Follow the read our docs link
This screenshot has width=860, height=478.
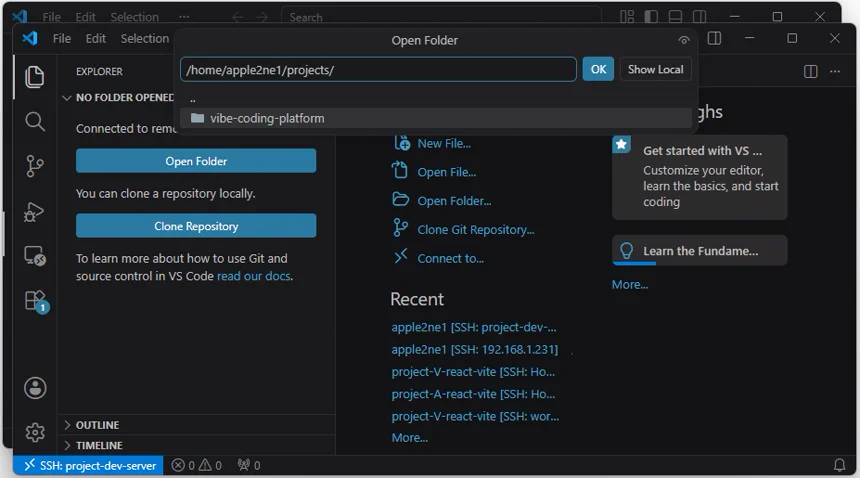pyautogui.click(x=253, y=276)
